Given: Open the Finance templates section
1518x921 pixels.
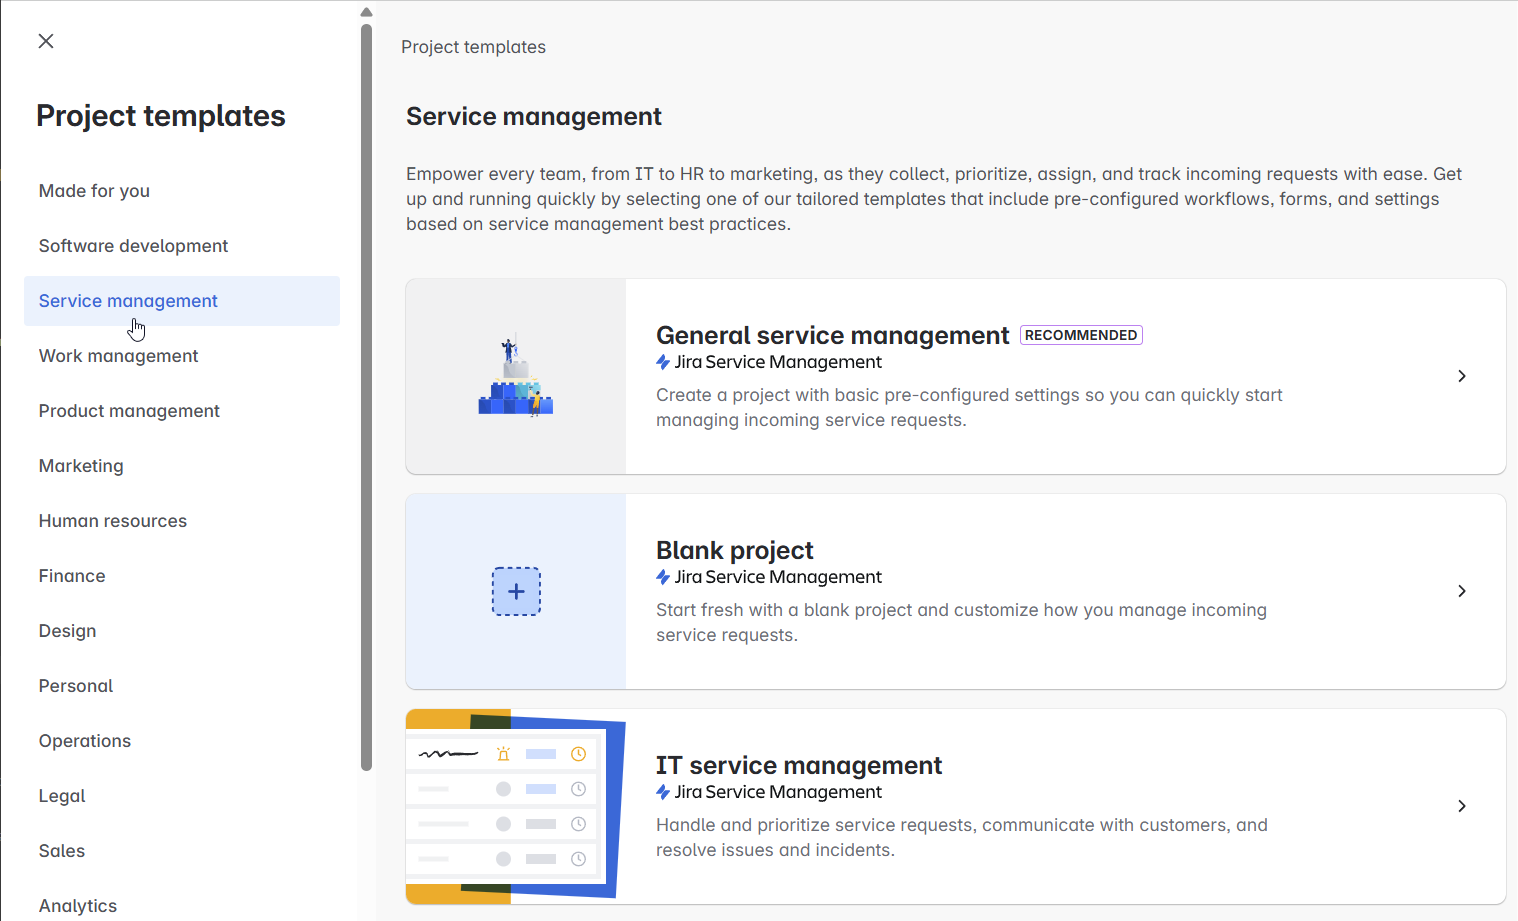Looking at the screenshot, I should [x=72, y=575].
